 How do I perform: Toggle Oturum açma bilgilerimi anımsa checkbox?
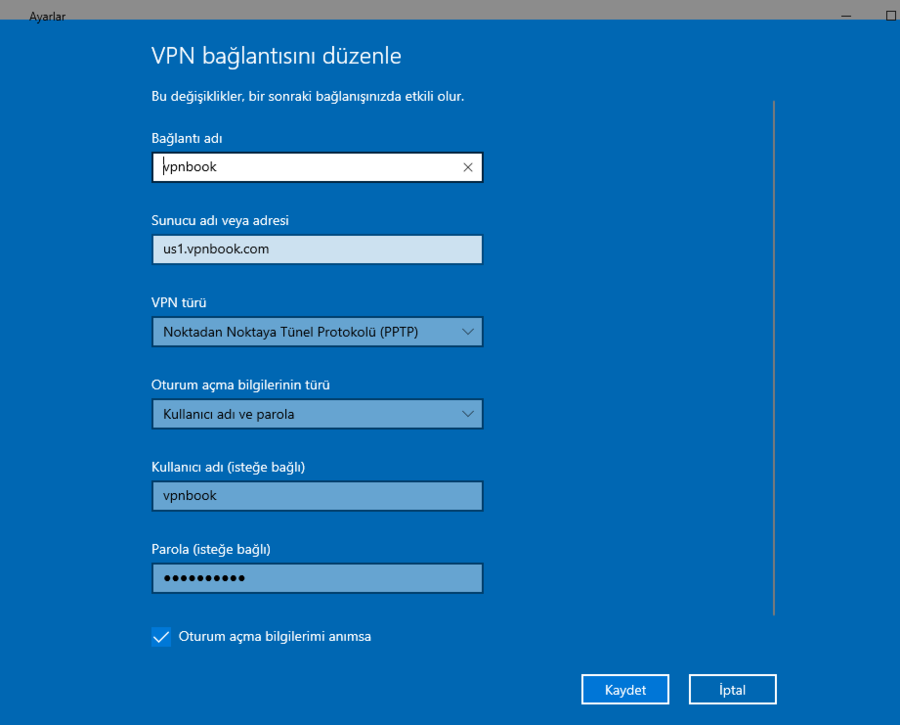pos(161,637)
